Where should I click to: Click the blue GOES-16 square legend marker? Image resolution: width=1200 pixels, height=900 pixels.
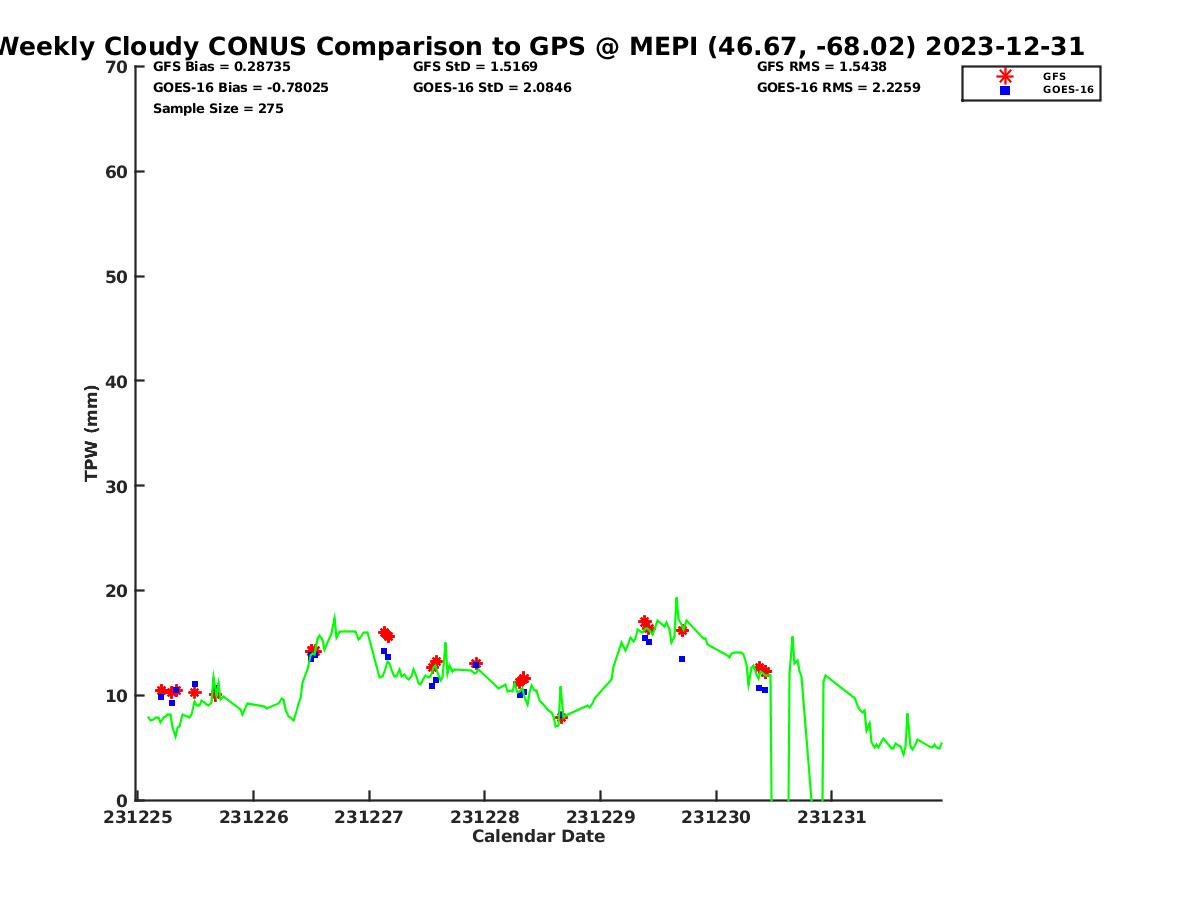pyautogui.click(x=1005, y=90)
